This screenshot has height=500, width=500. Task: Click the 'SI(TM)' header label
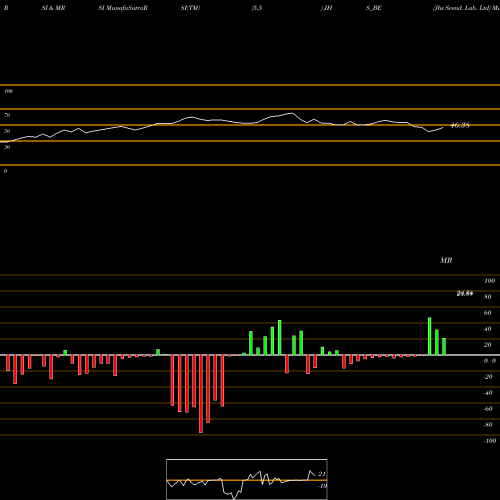point(190,8)
